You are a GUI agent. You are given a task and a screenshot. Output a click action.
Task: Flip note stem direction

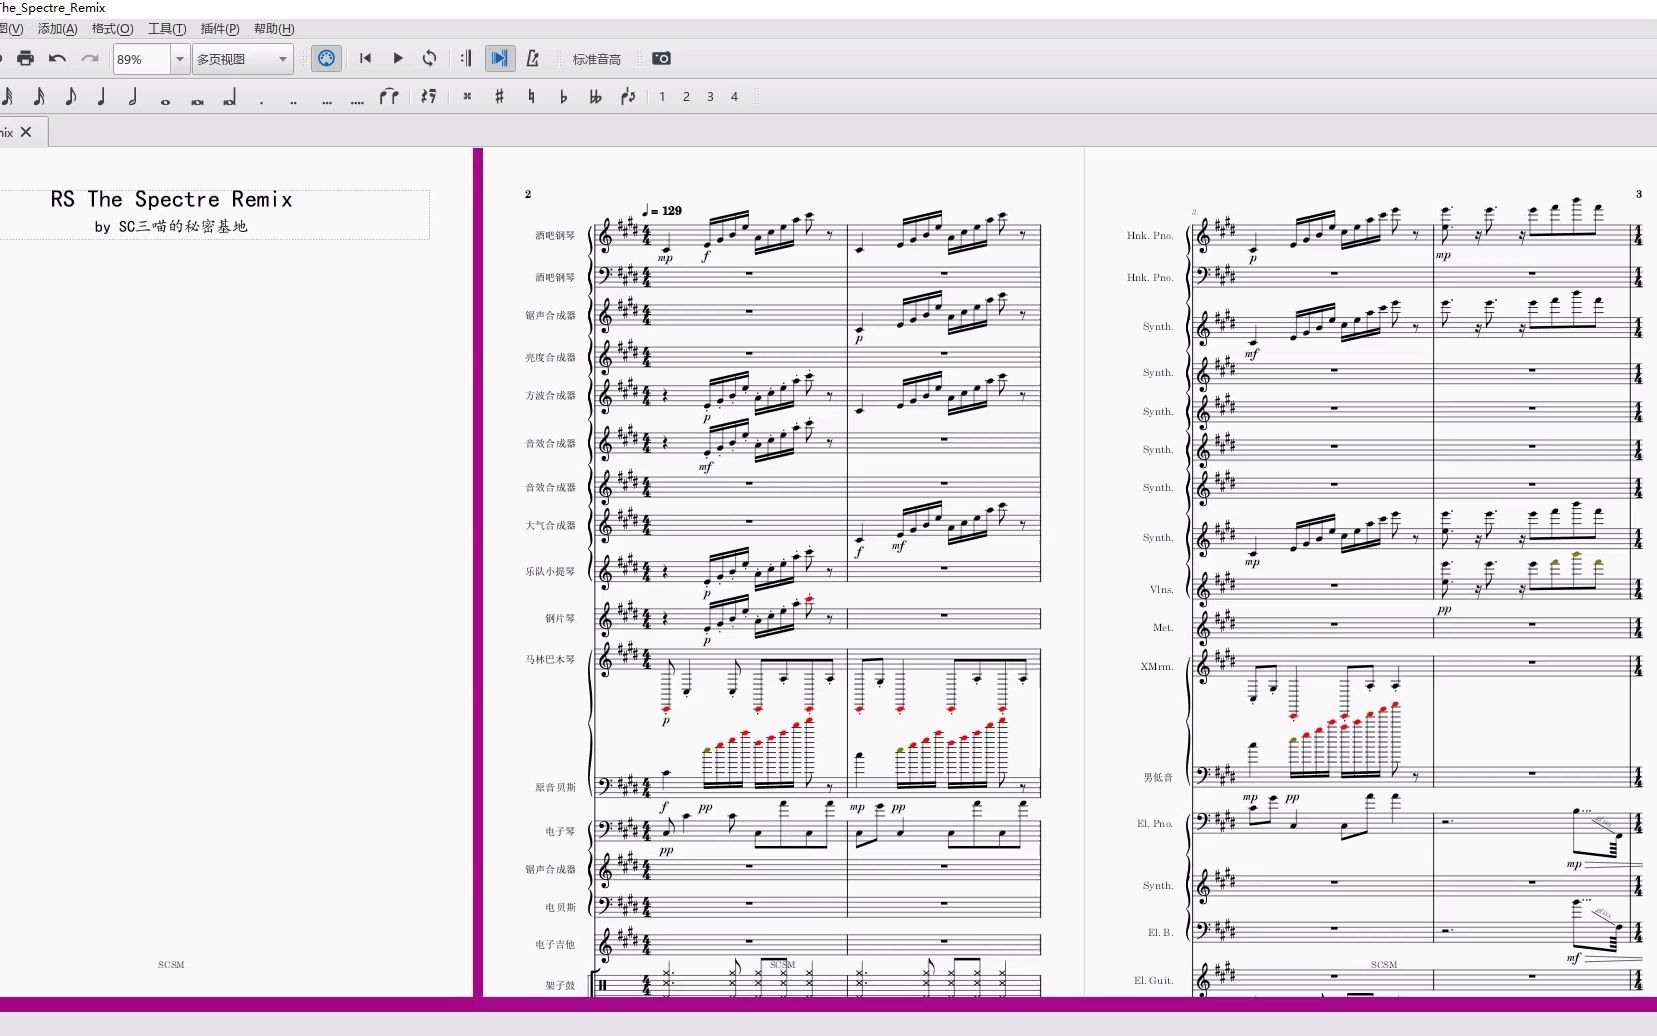click(x=628, y=97)
